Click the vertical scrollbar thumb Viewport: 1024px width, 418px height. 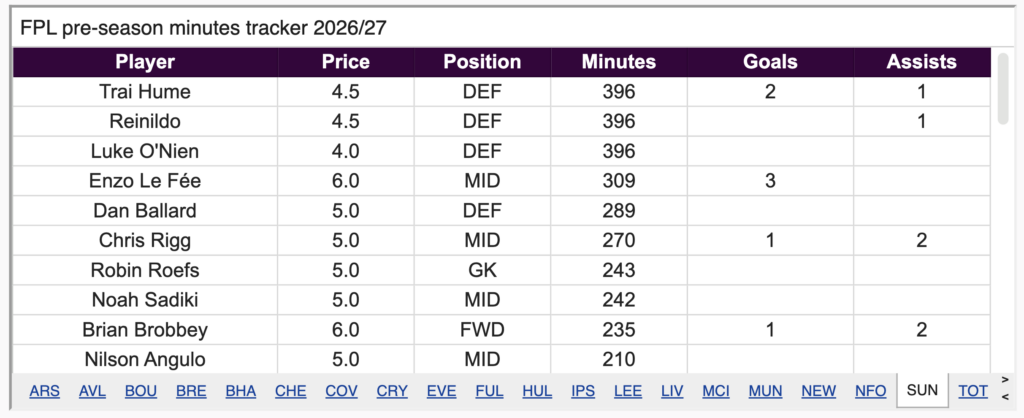point(1003,88)
